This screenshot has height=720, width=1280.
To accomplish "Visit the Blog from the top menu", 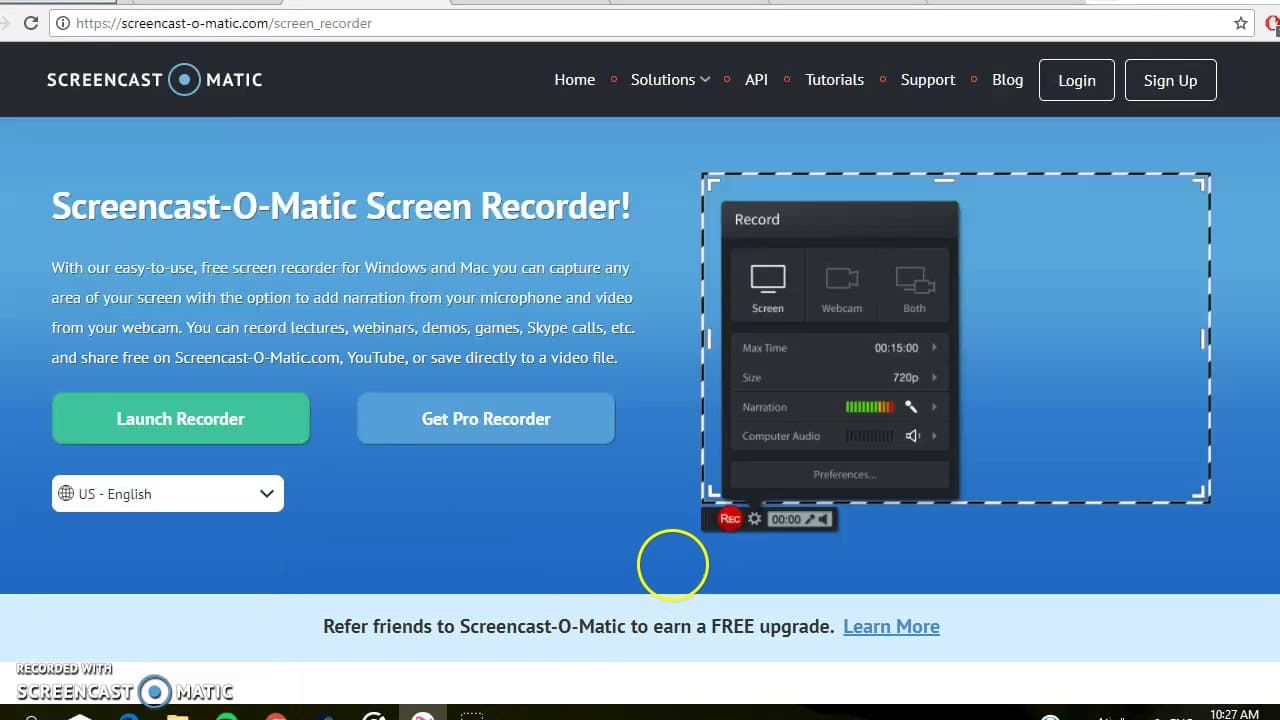I will pyautogui.click(x=1007, y=80).
